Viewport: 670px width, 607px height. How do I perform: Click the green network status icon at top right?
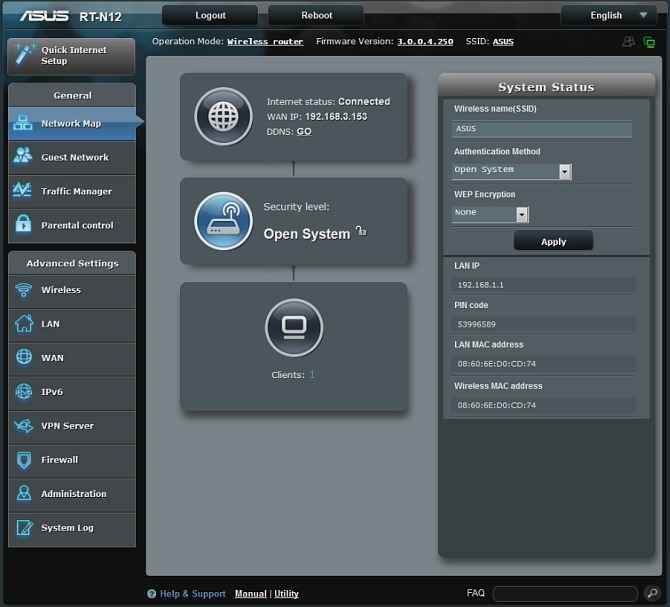tap(649, 42)
